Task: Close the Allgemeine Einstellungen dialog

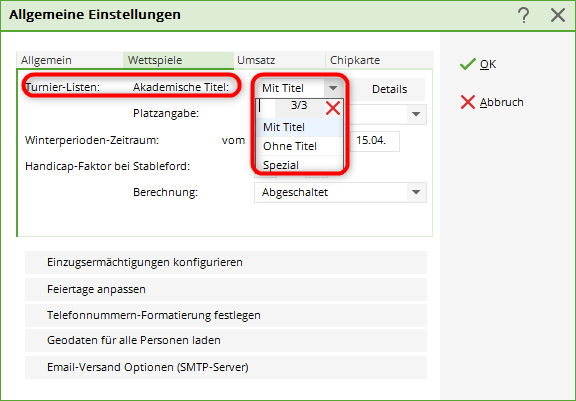Action: click(x=558, y=15)
